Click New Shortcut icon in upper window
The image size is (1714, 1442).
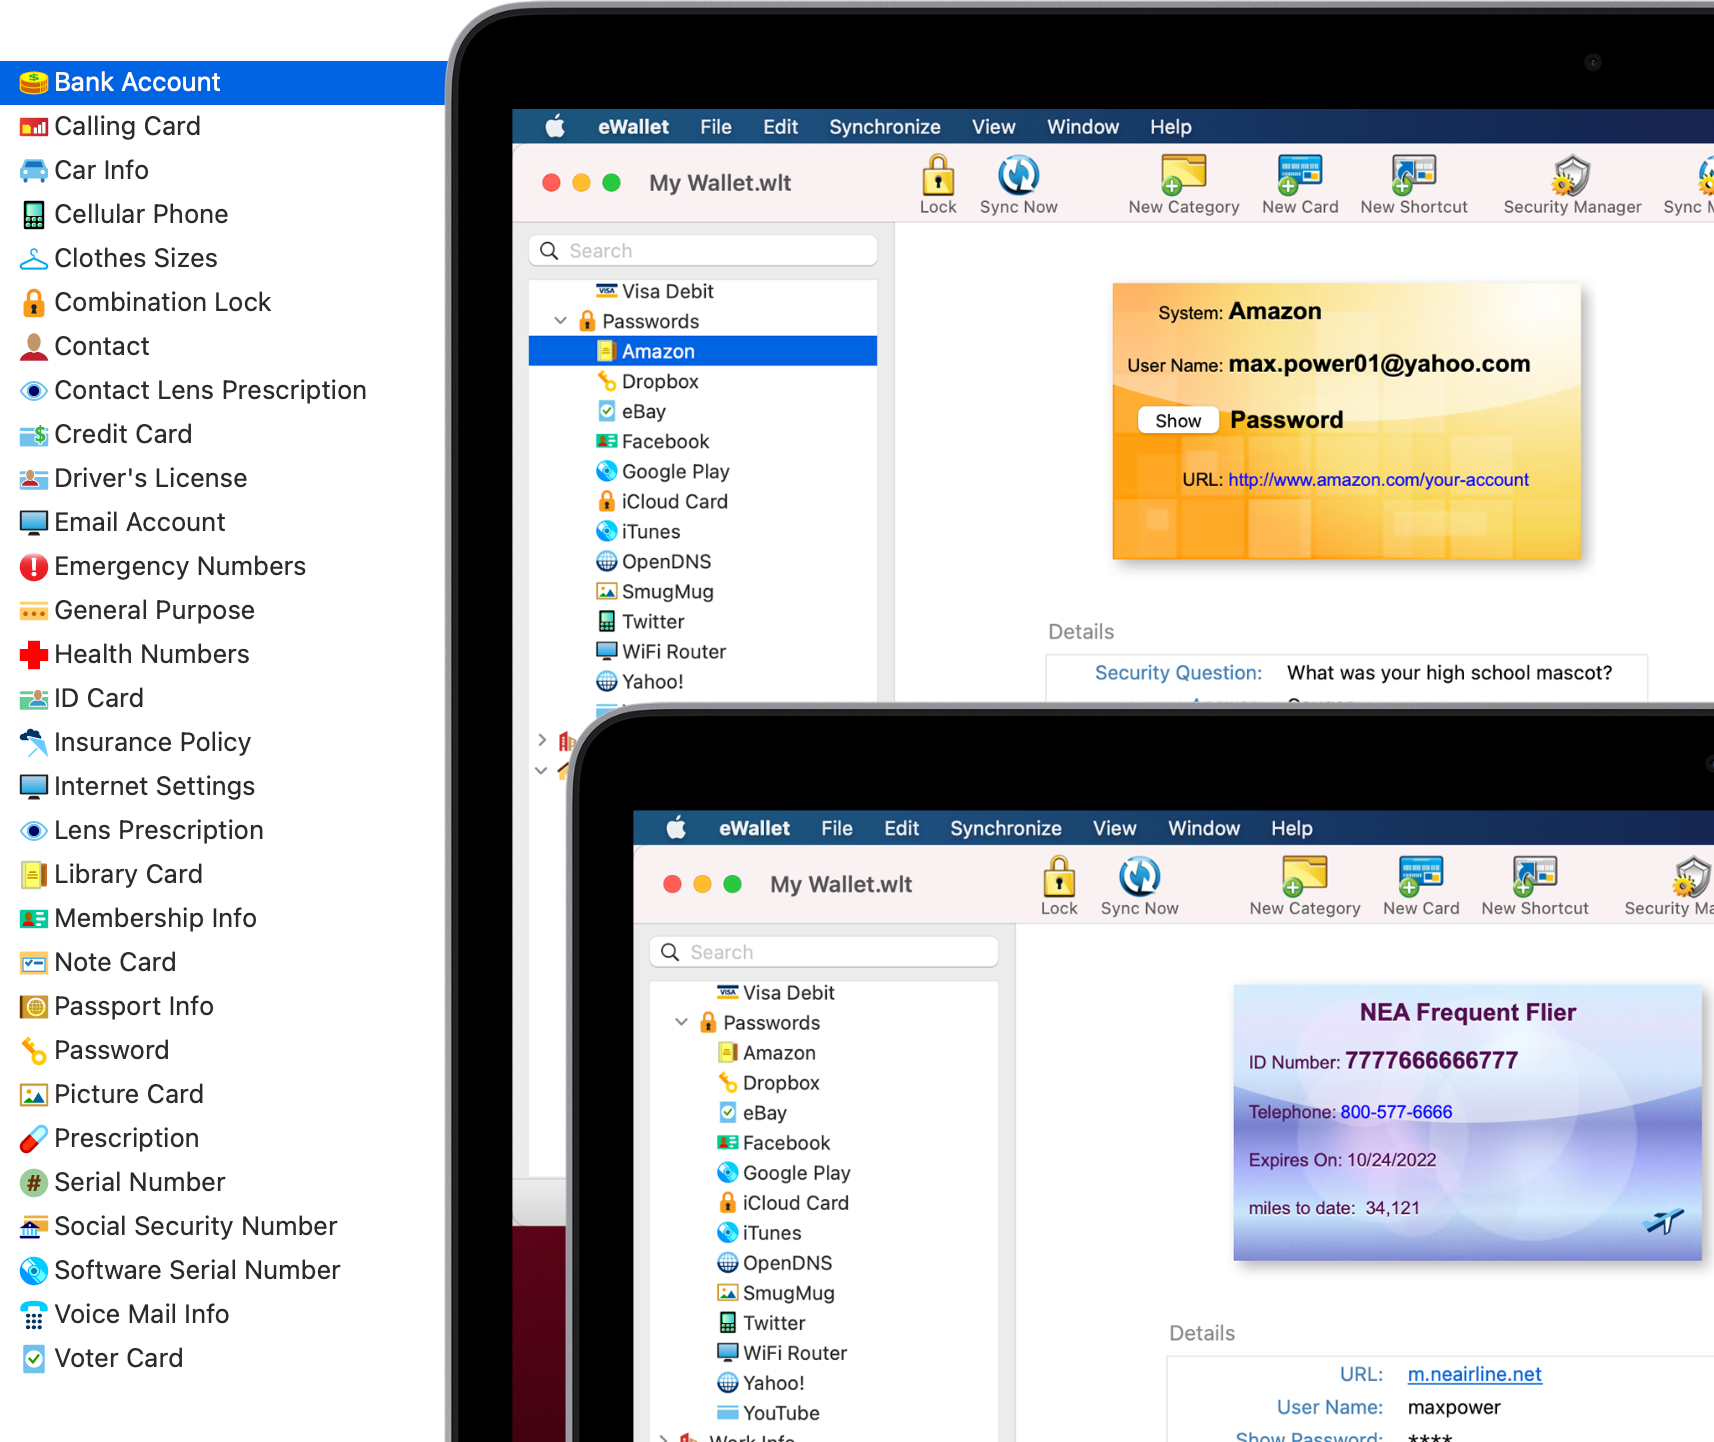coord(1413,176)
